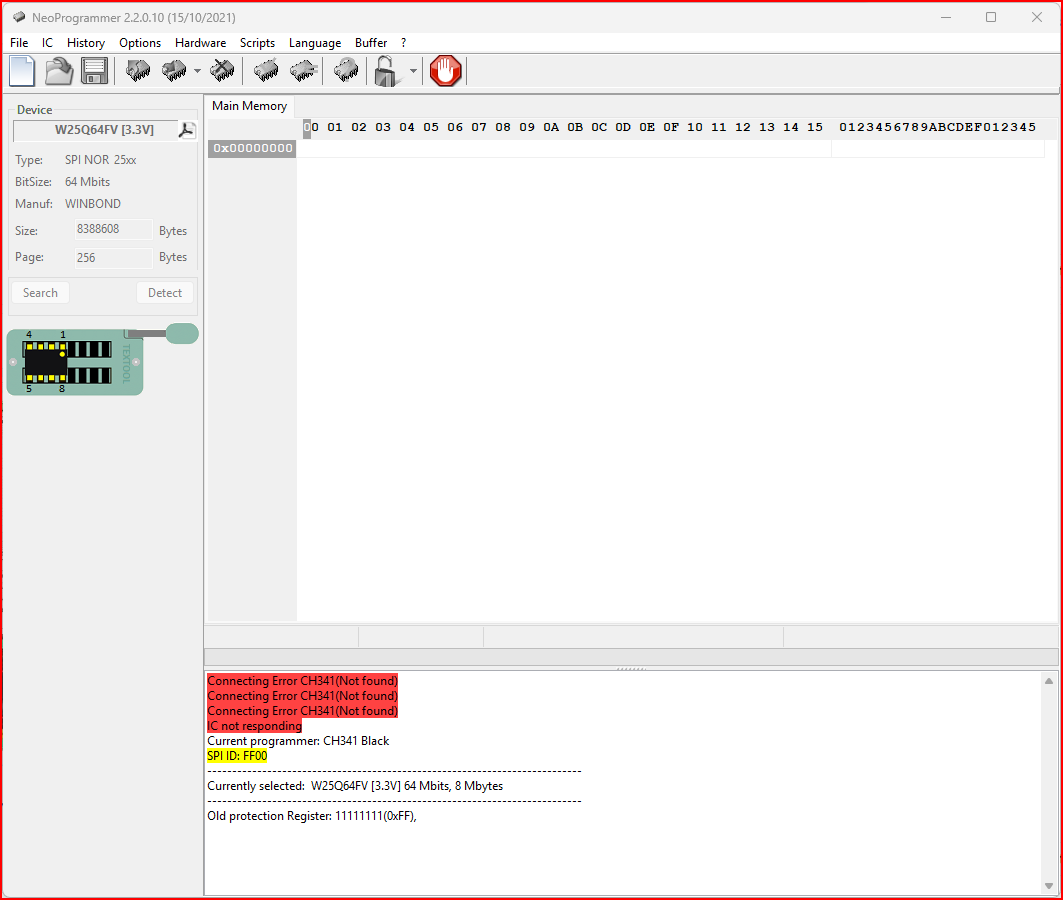
Task: Open a firmware file with folder icon
Action: pos(59,71)
